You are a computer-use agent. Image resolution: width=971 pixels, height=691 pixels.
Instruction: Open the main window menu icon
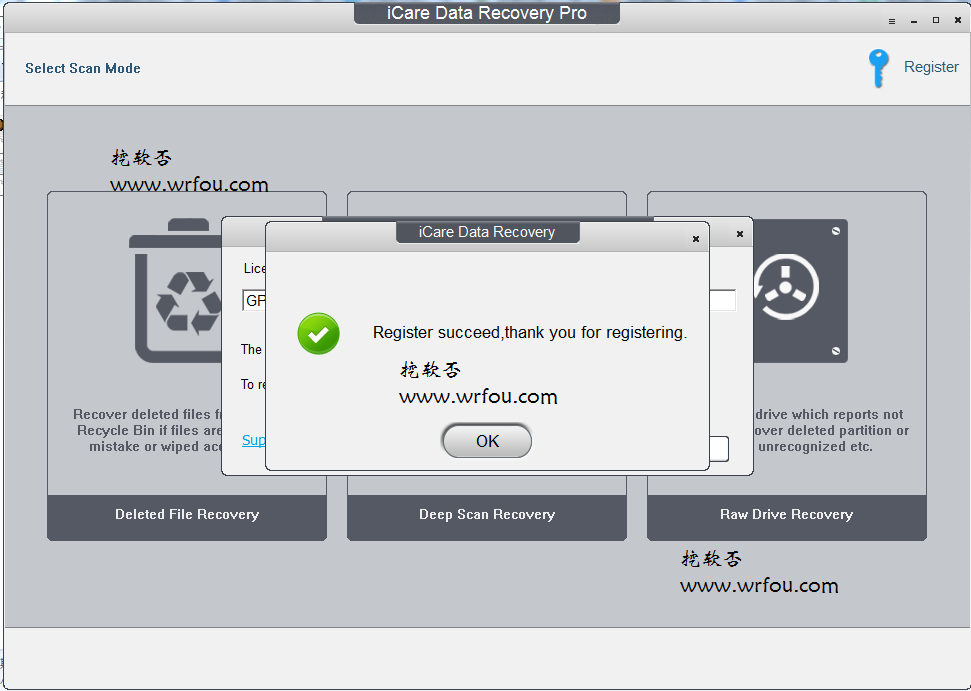pyautogui.click(x=892, y=21)
